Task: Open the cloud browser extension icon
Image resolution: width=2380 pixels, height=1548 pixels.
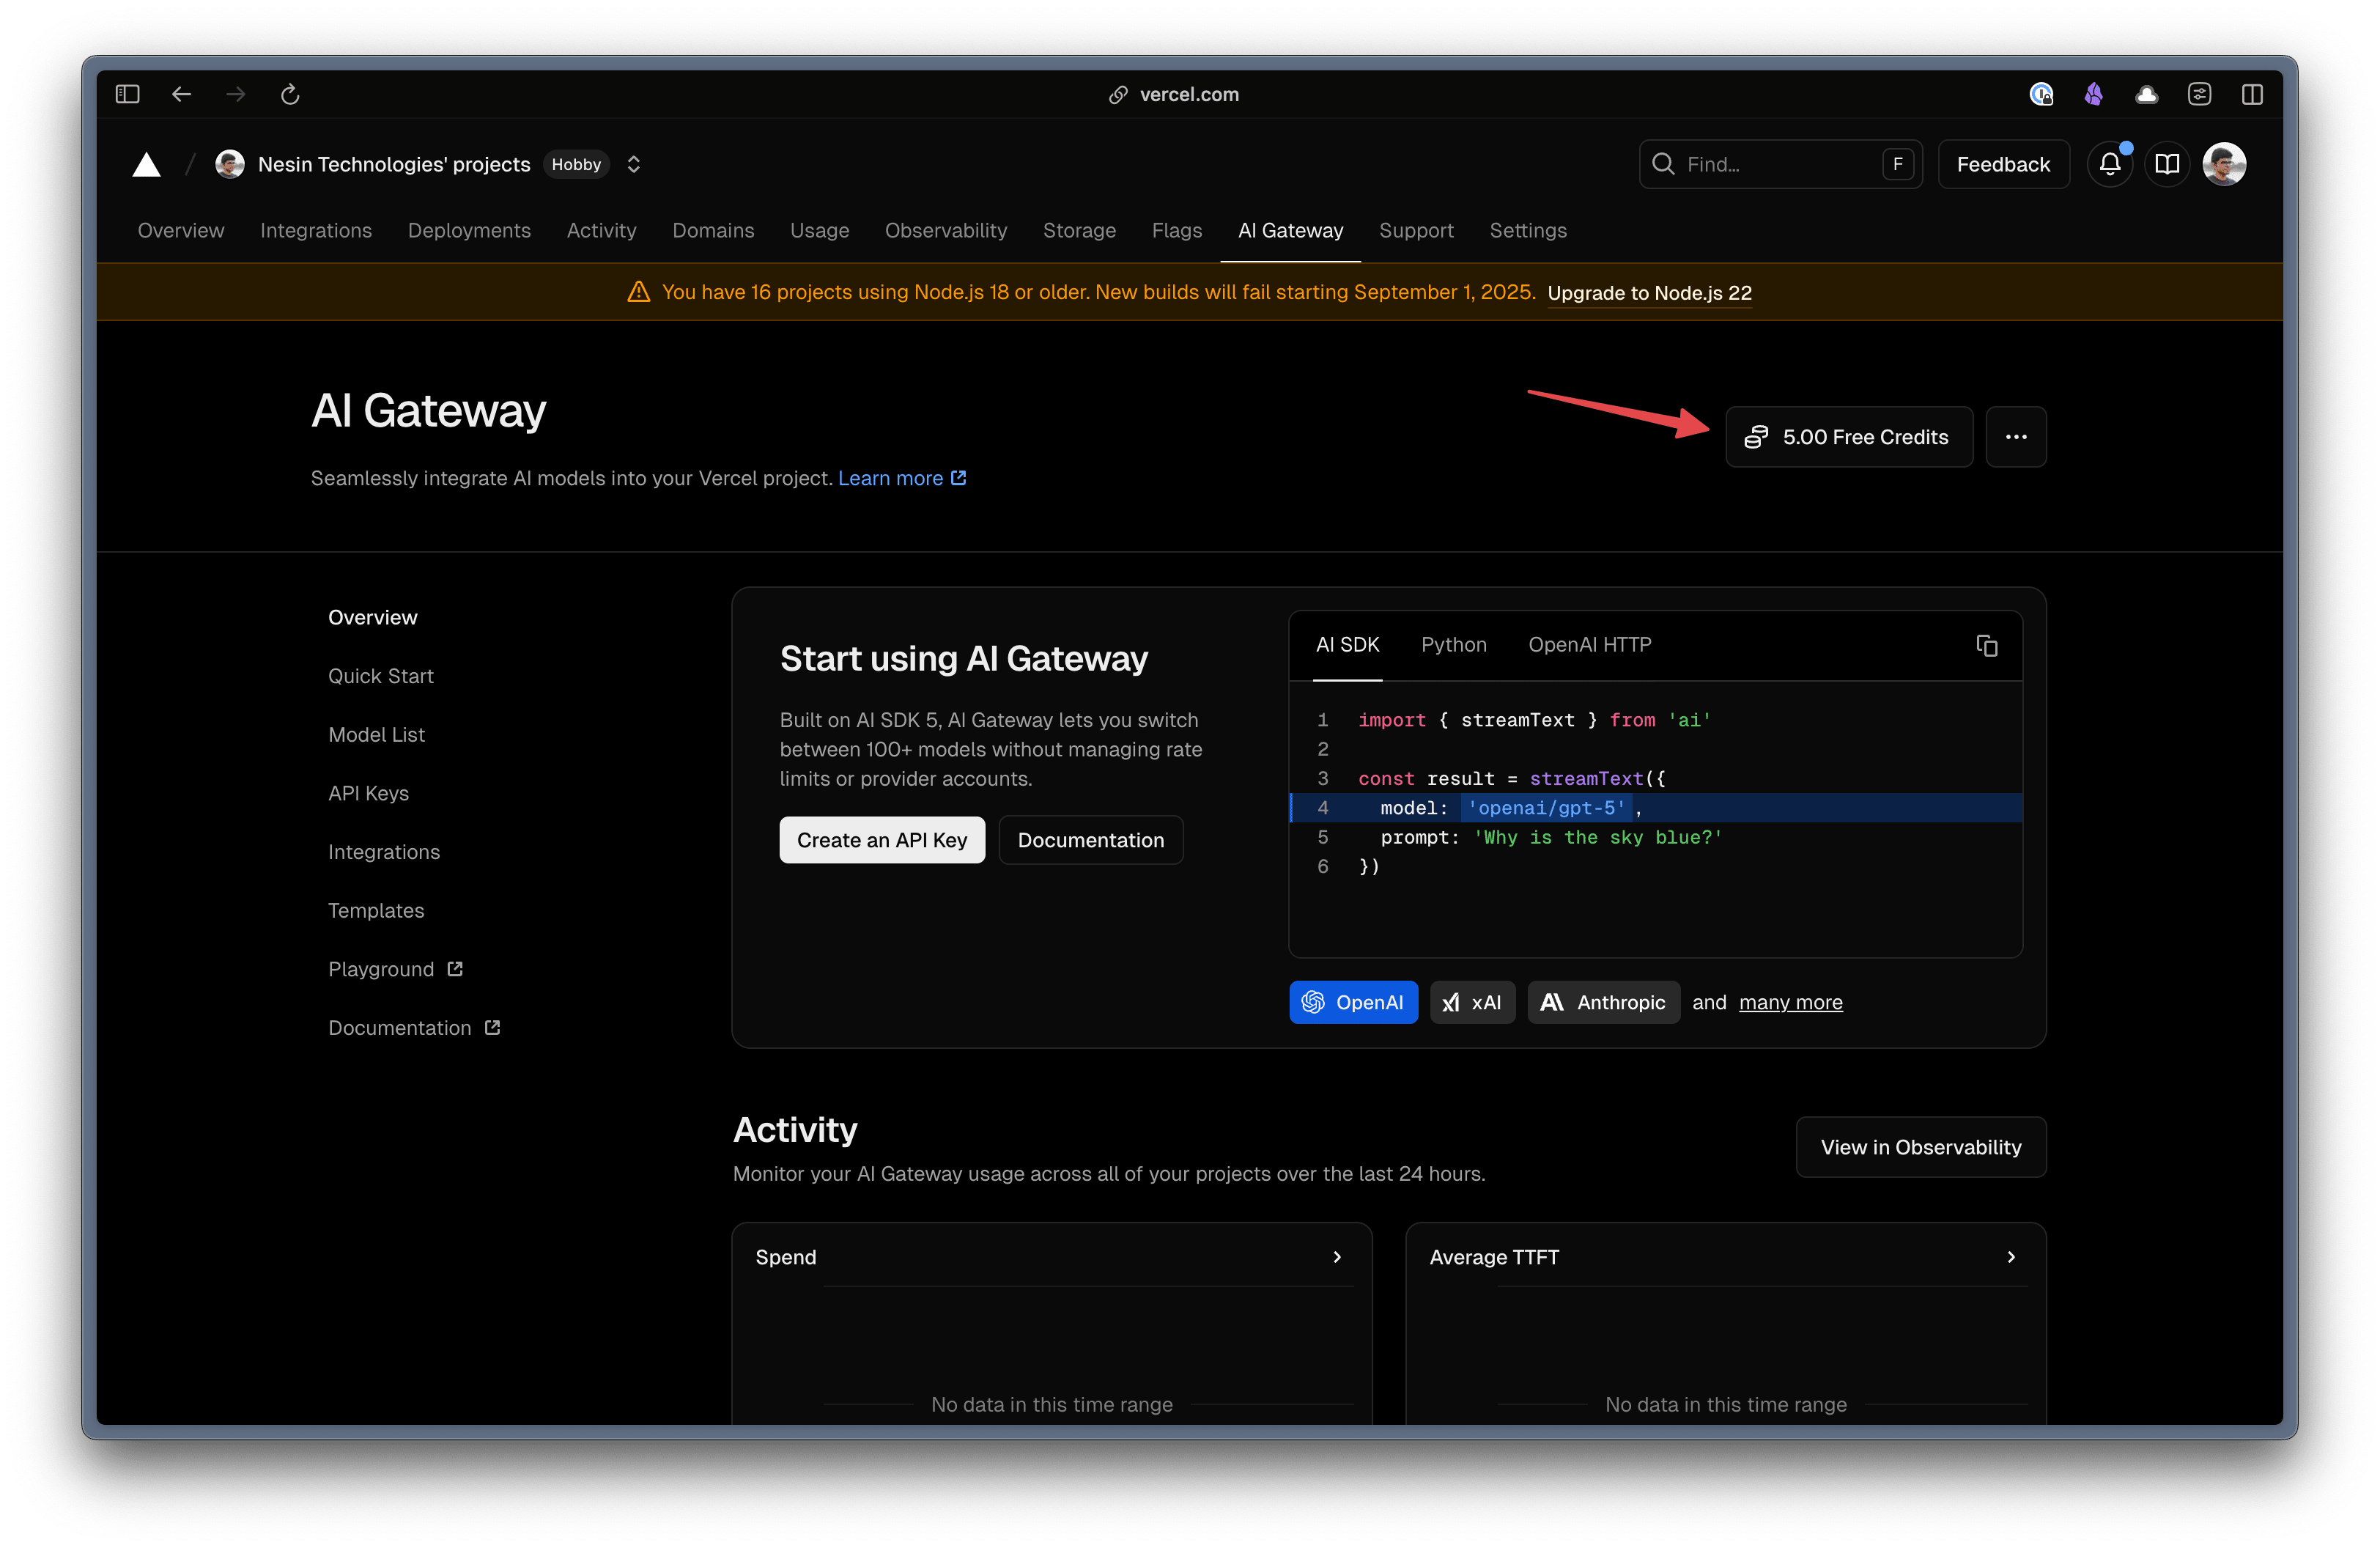Action: tap(2146, 94)
